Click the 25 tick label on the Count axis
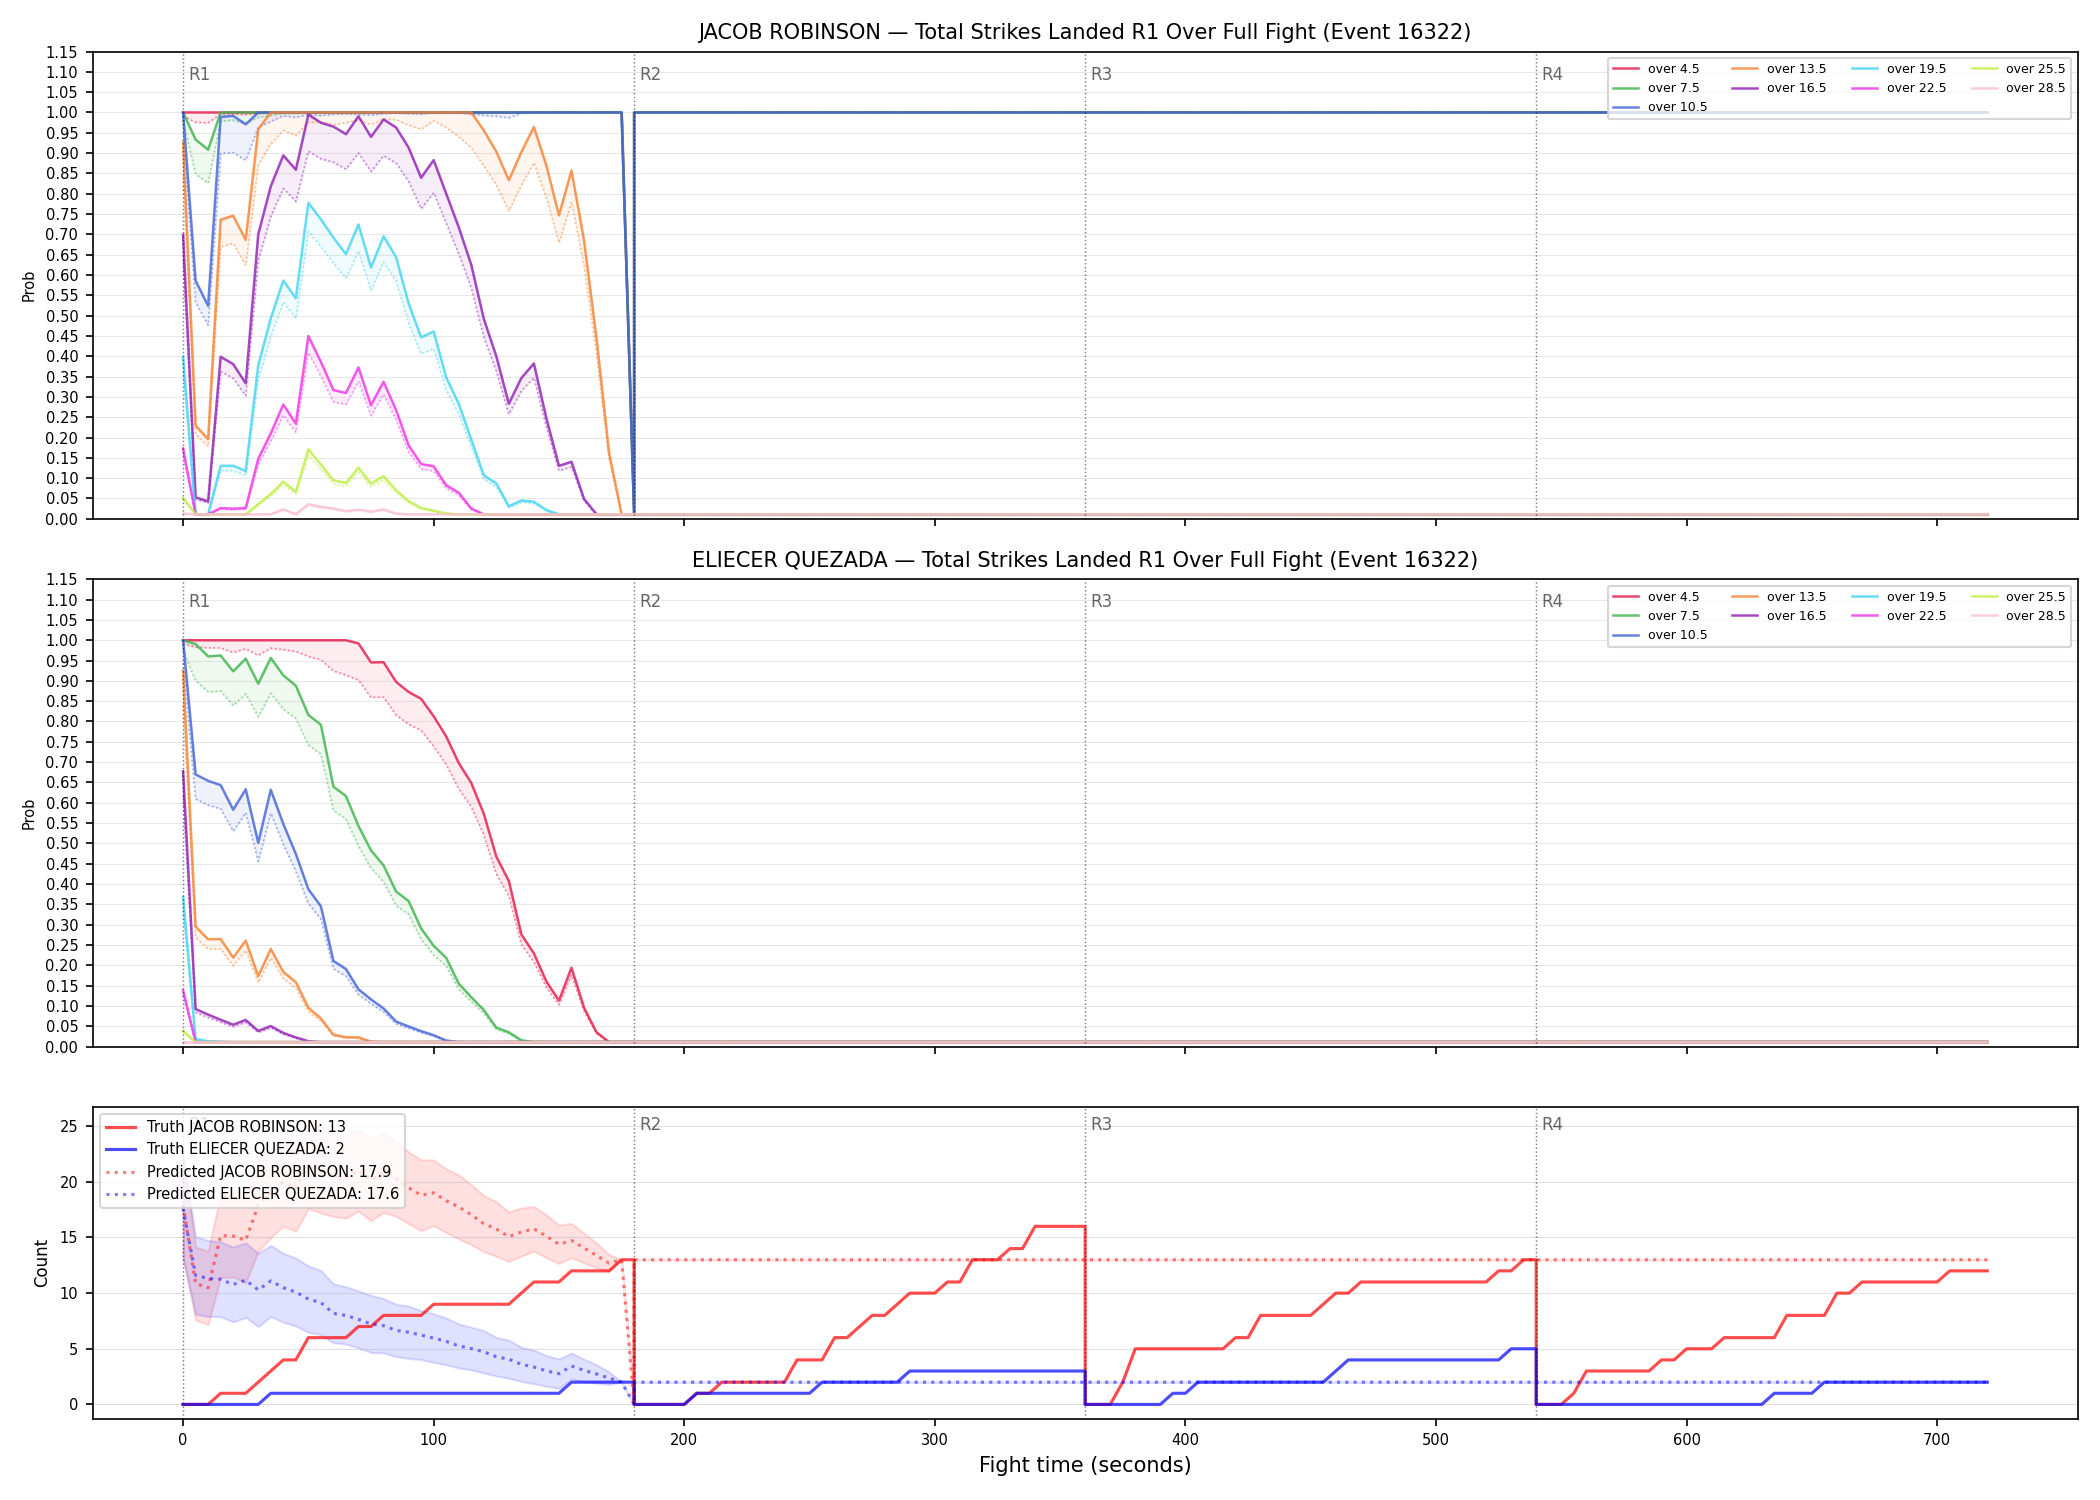Viewport: 2100px width, 1500px height. (69, 1126)
